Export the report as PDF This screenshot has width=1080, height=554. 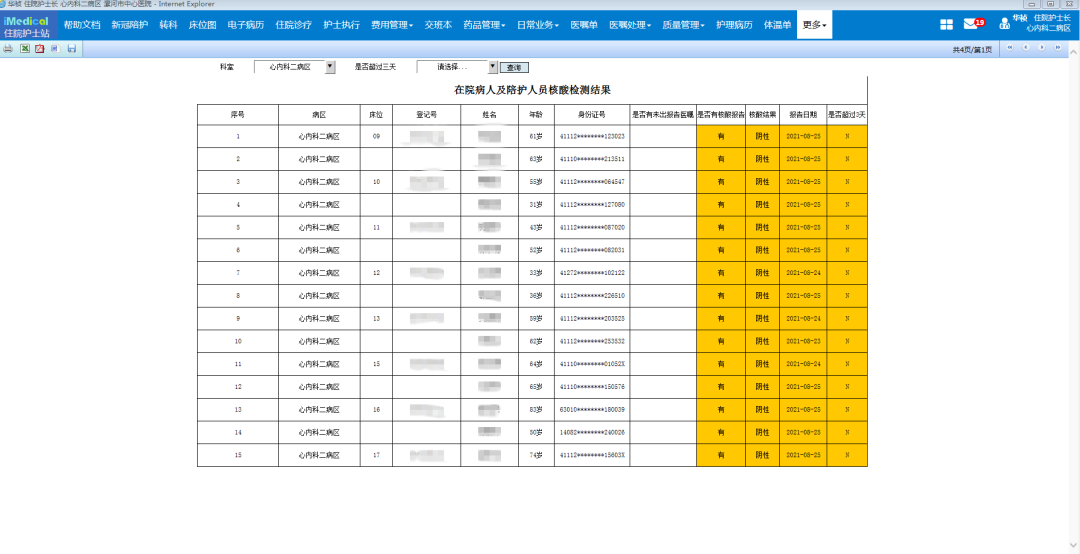click(x=39, y=48)
